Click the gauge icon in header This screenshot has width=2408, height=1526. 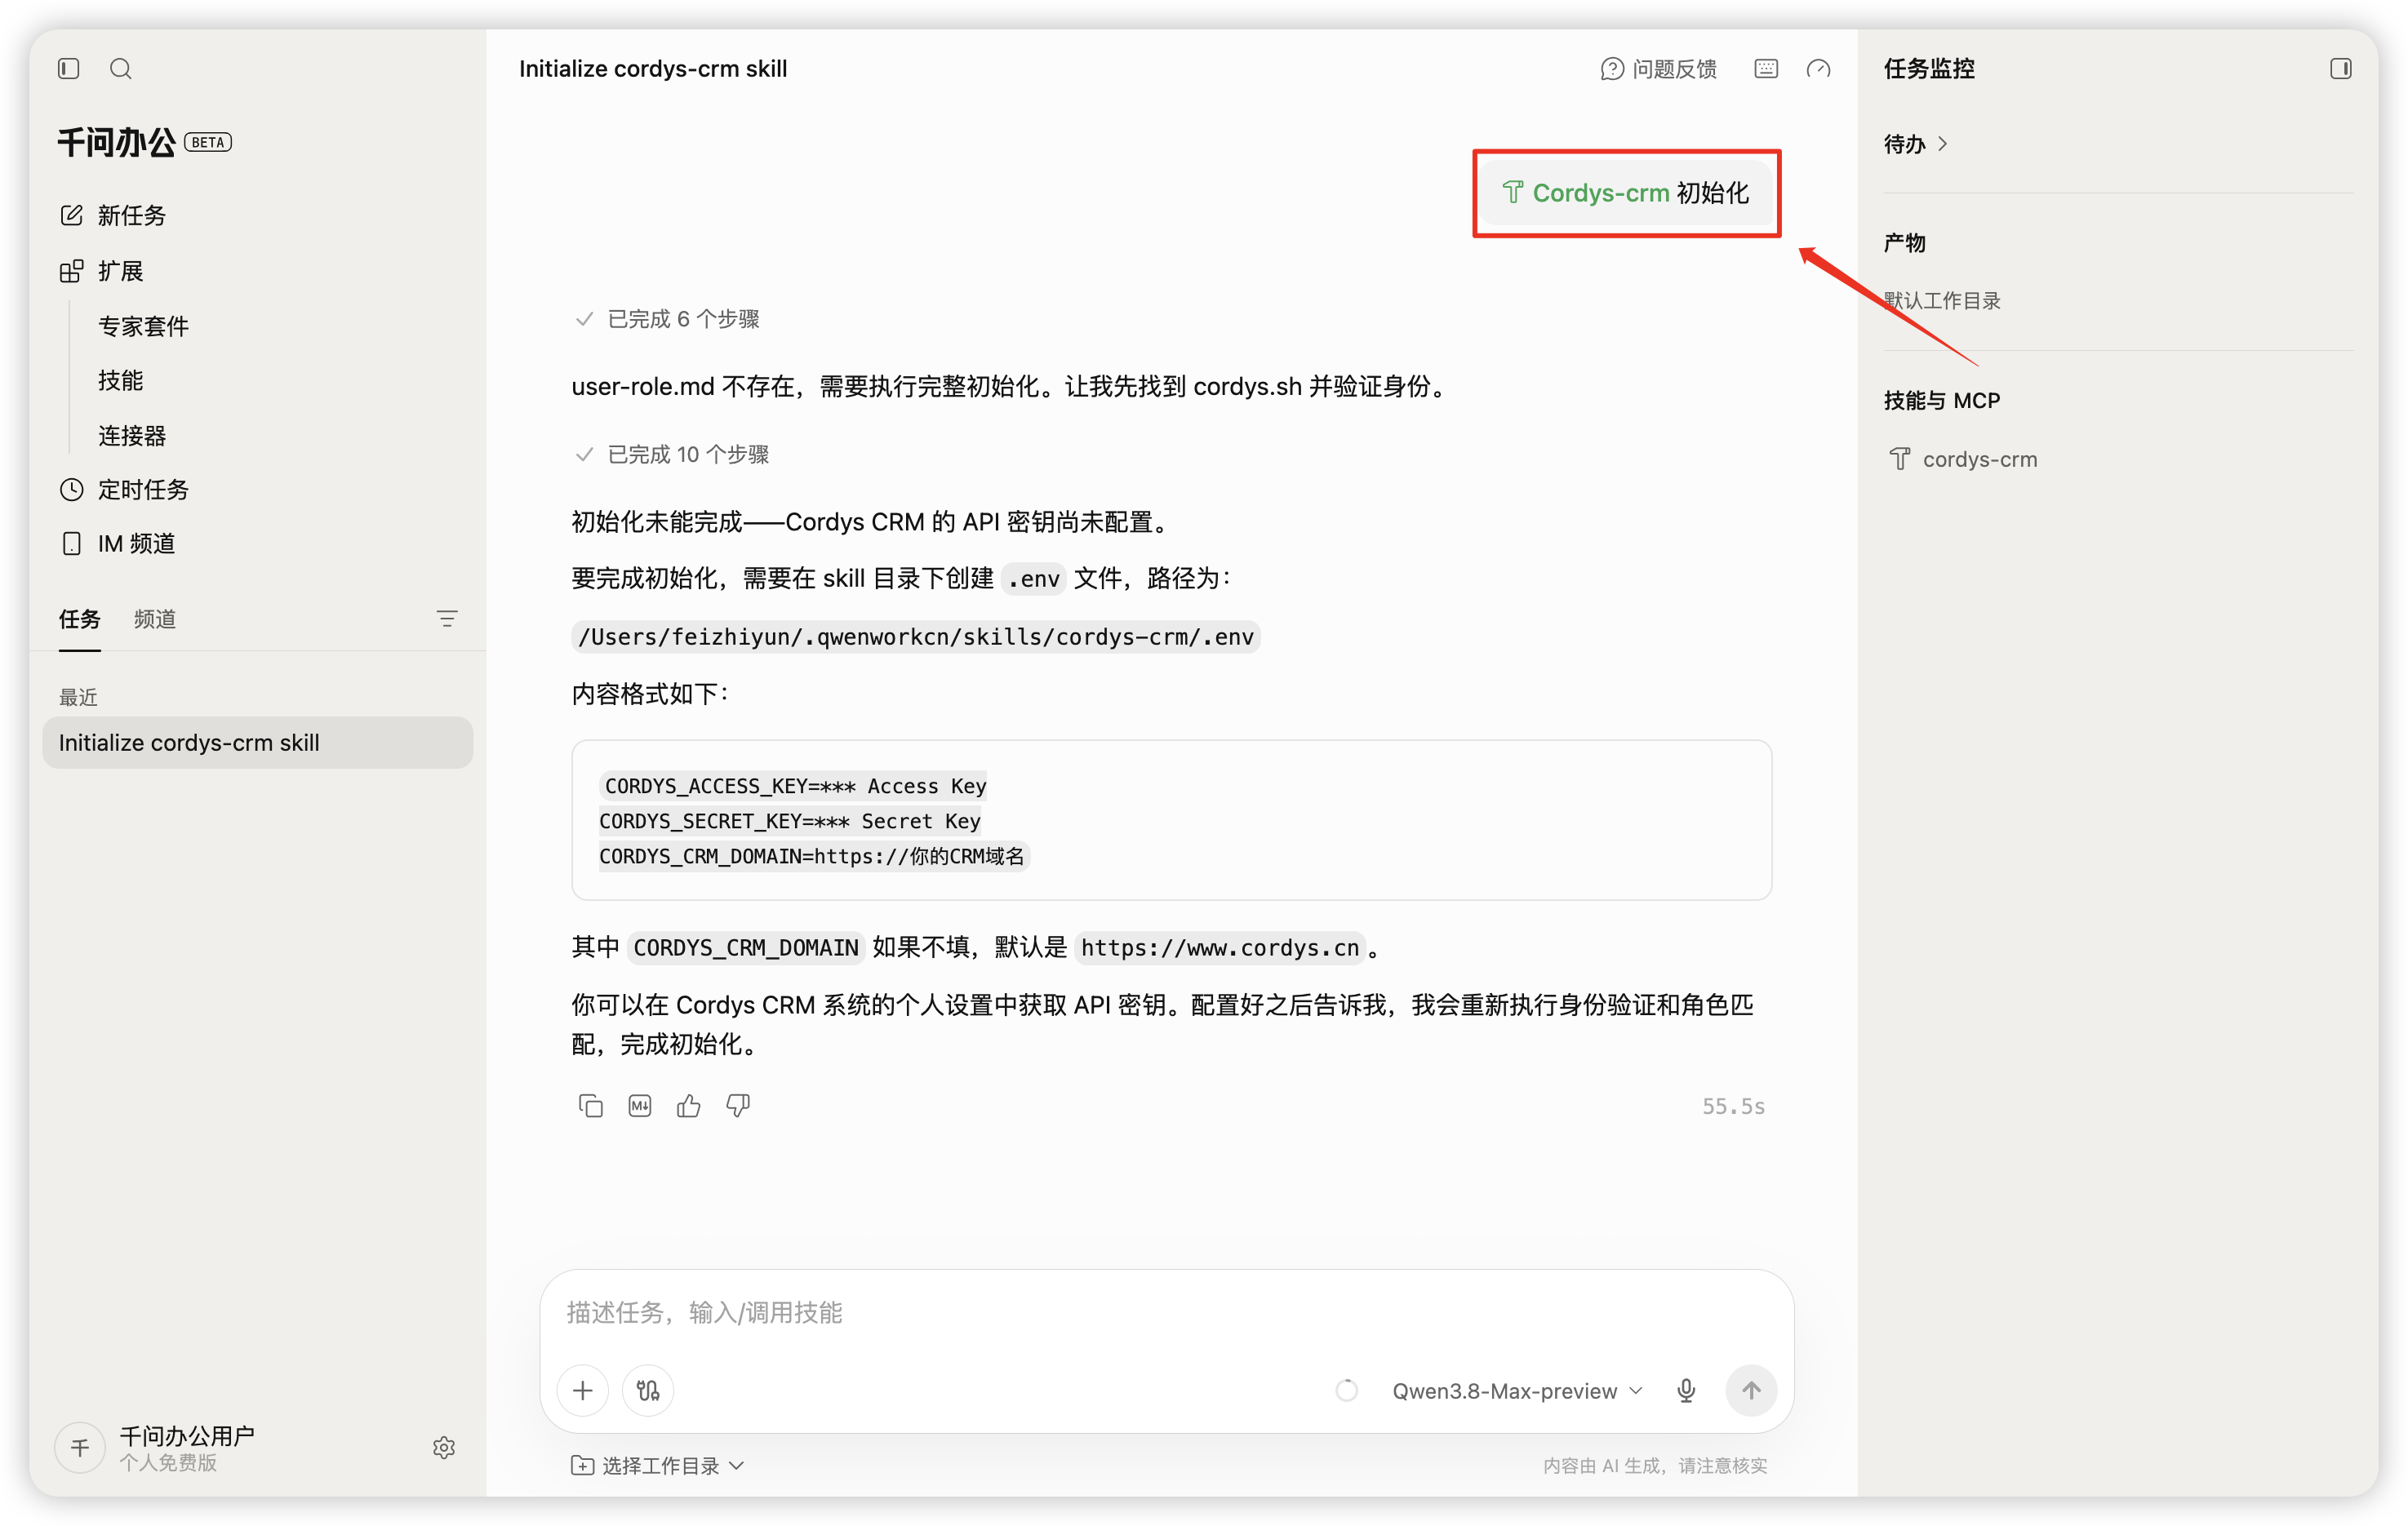tap(1818, 68)
